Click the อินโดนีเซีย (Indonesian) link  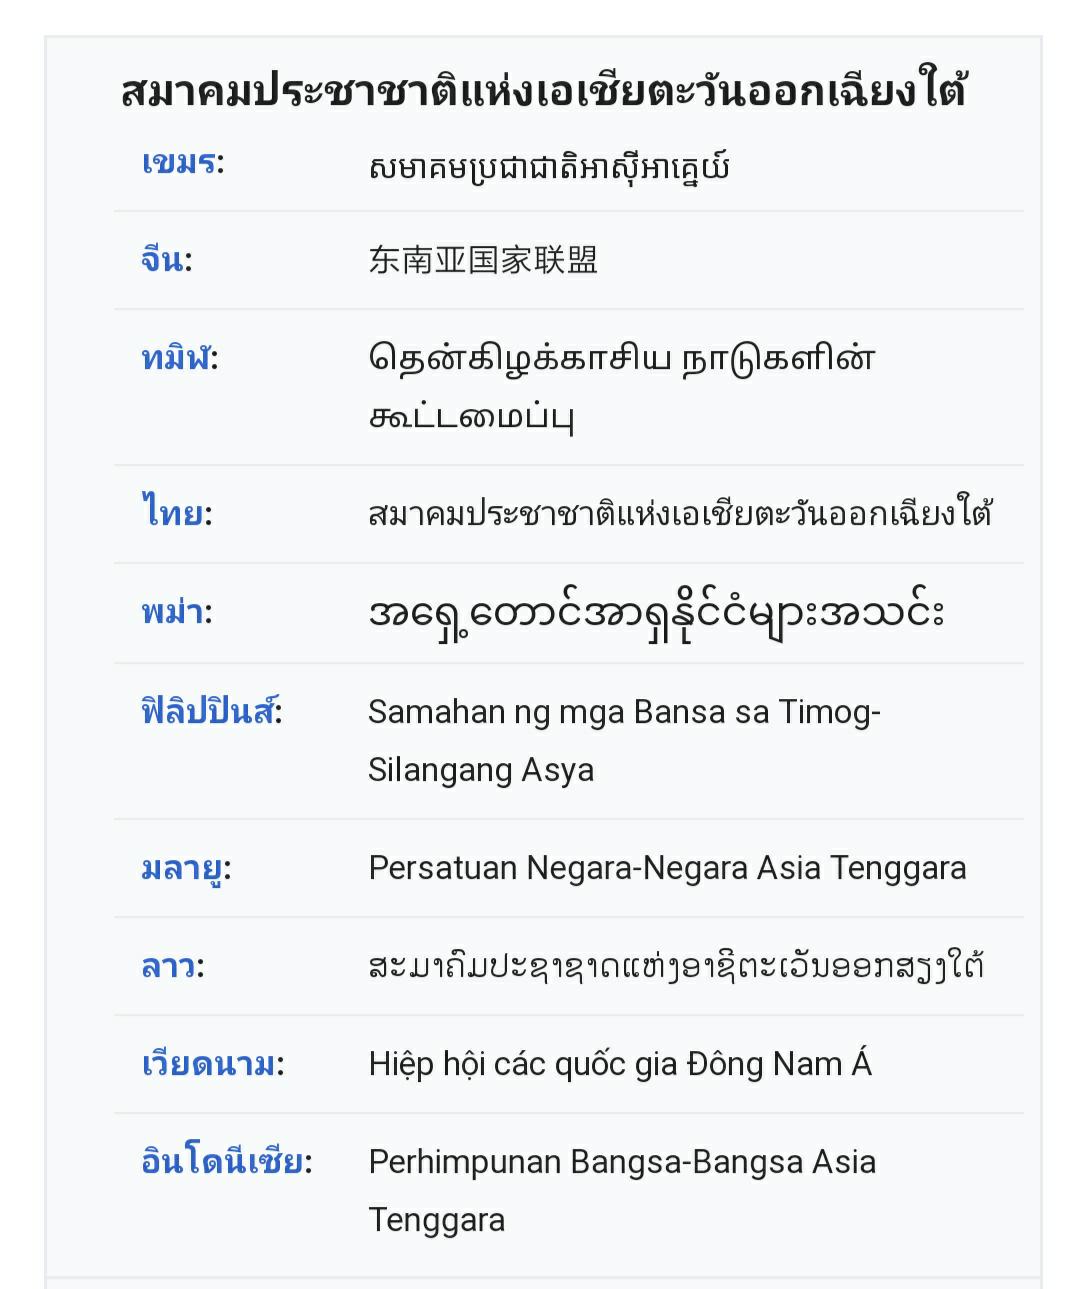(222, 1162)
